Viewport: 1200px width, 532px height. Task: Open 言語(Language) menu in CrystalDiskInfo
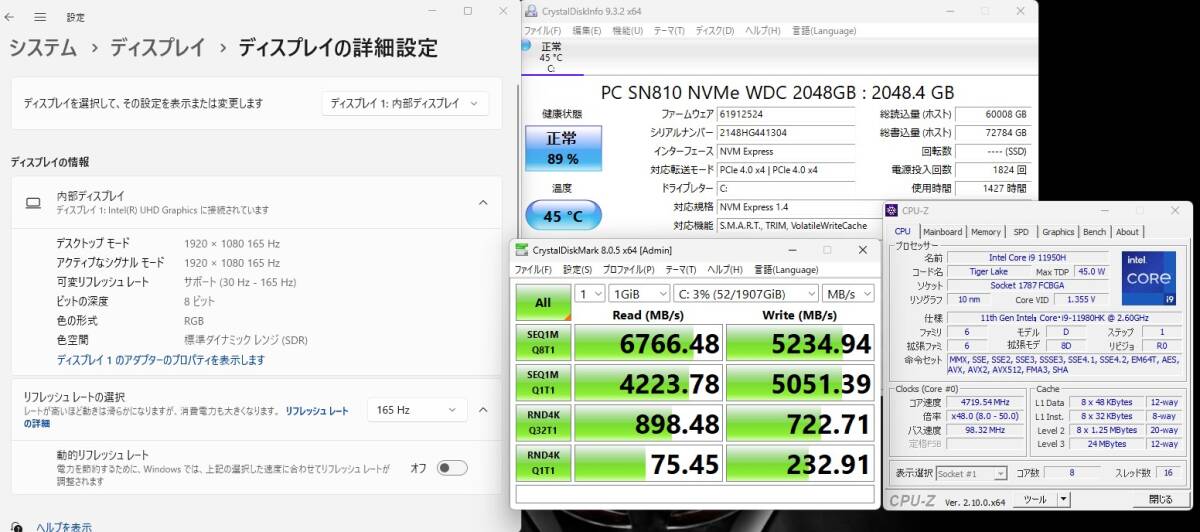[x=824, y=31]
